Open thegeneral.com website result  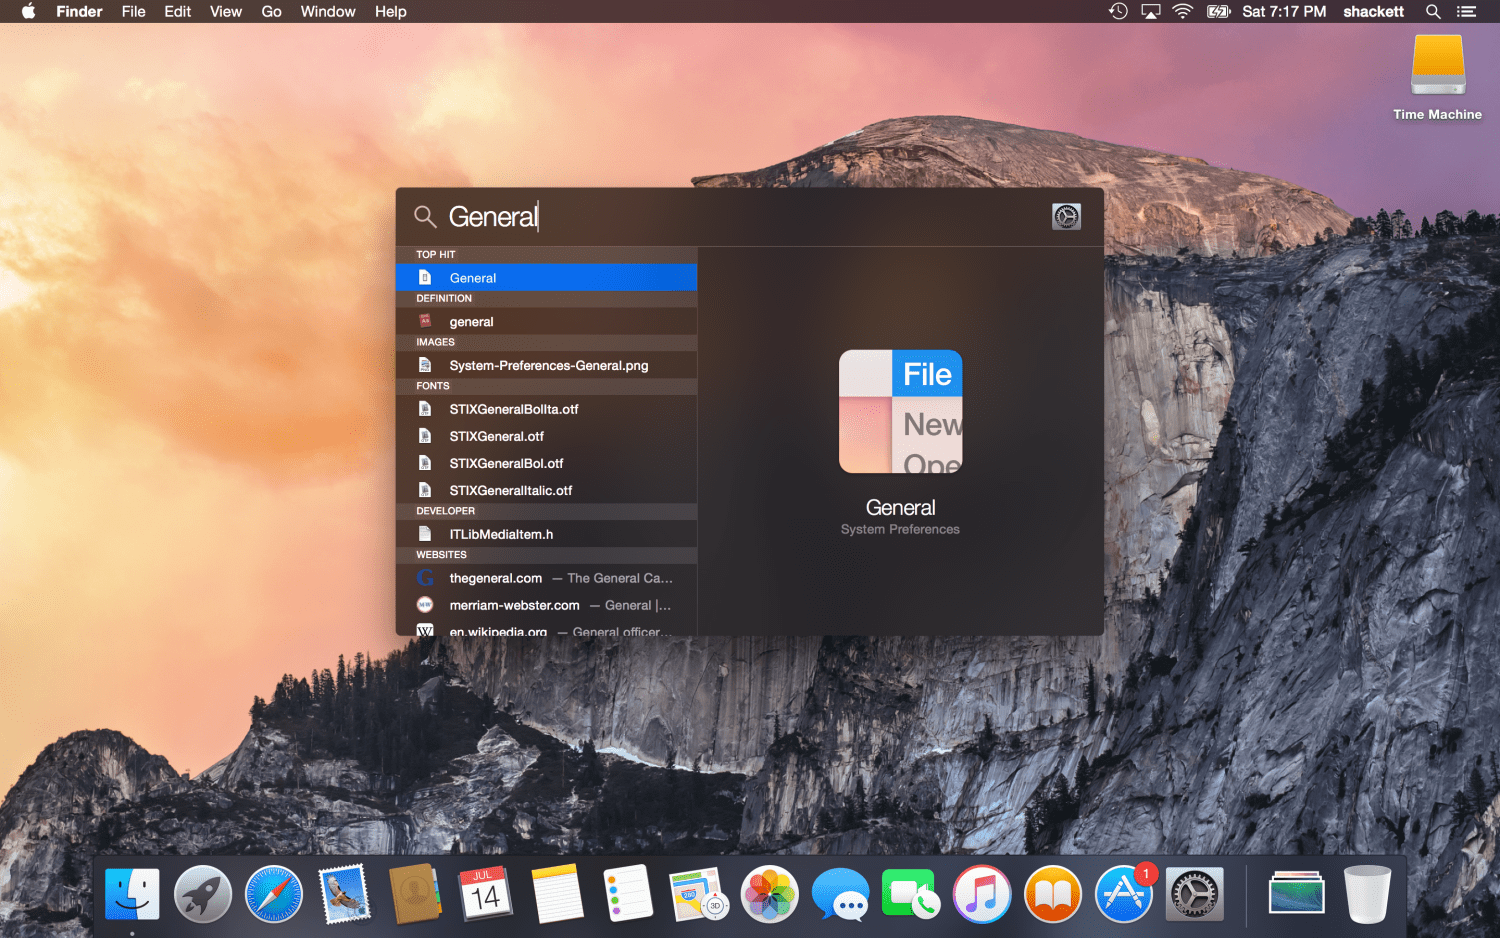496,579
